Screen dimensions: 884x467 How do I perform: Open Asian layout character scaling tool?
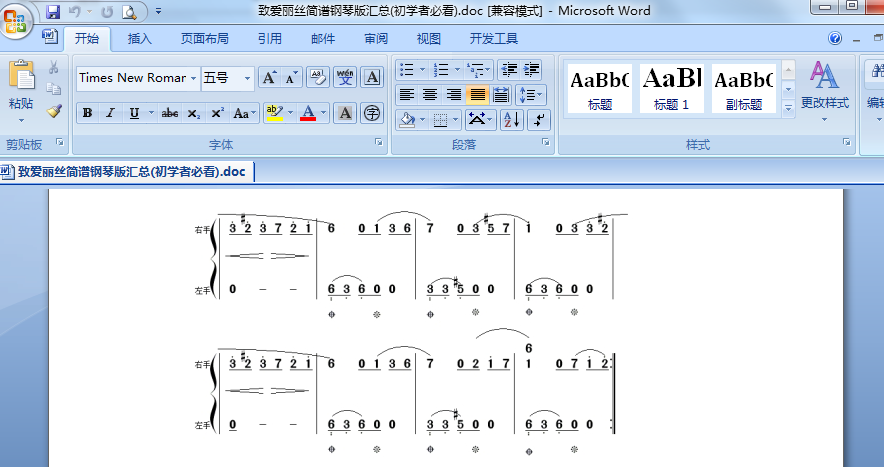pos(480,120)
